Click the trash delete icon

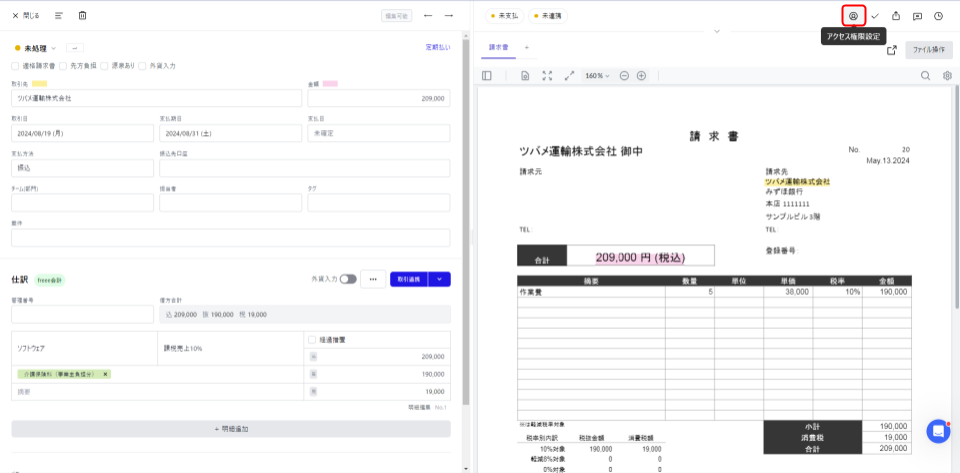(x=83, y=15)
